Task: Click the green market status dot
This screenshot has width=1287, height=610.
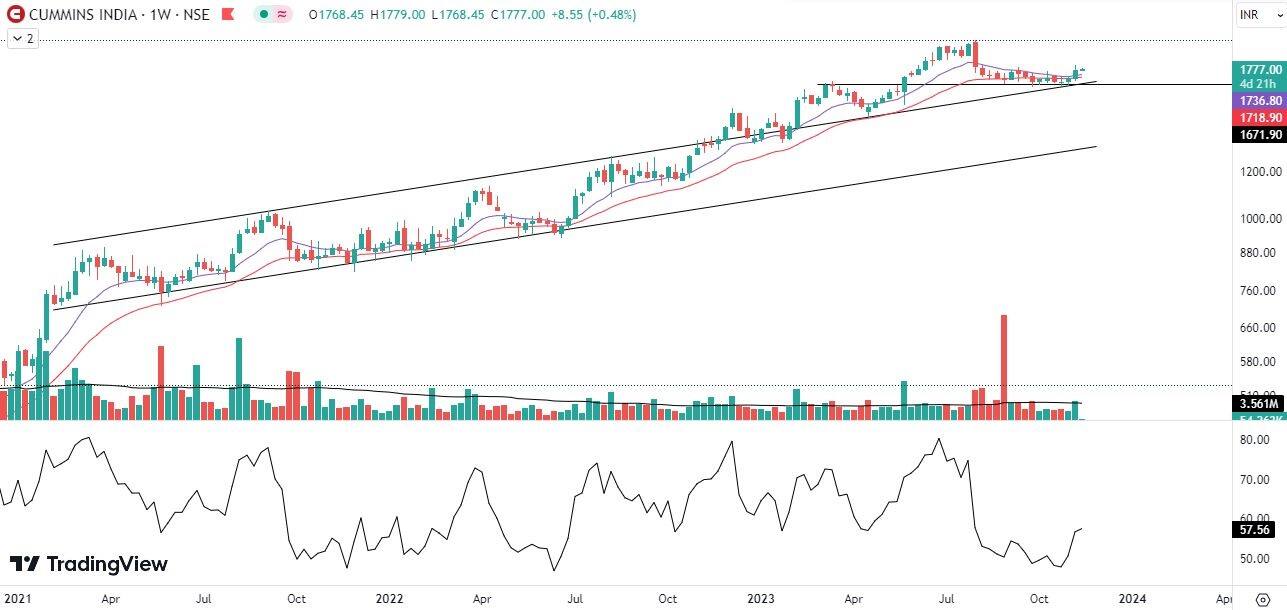Action: (263, 15)
